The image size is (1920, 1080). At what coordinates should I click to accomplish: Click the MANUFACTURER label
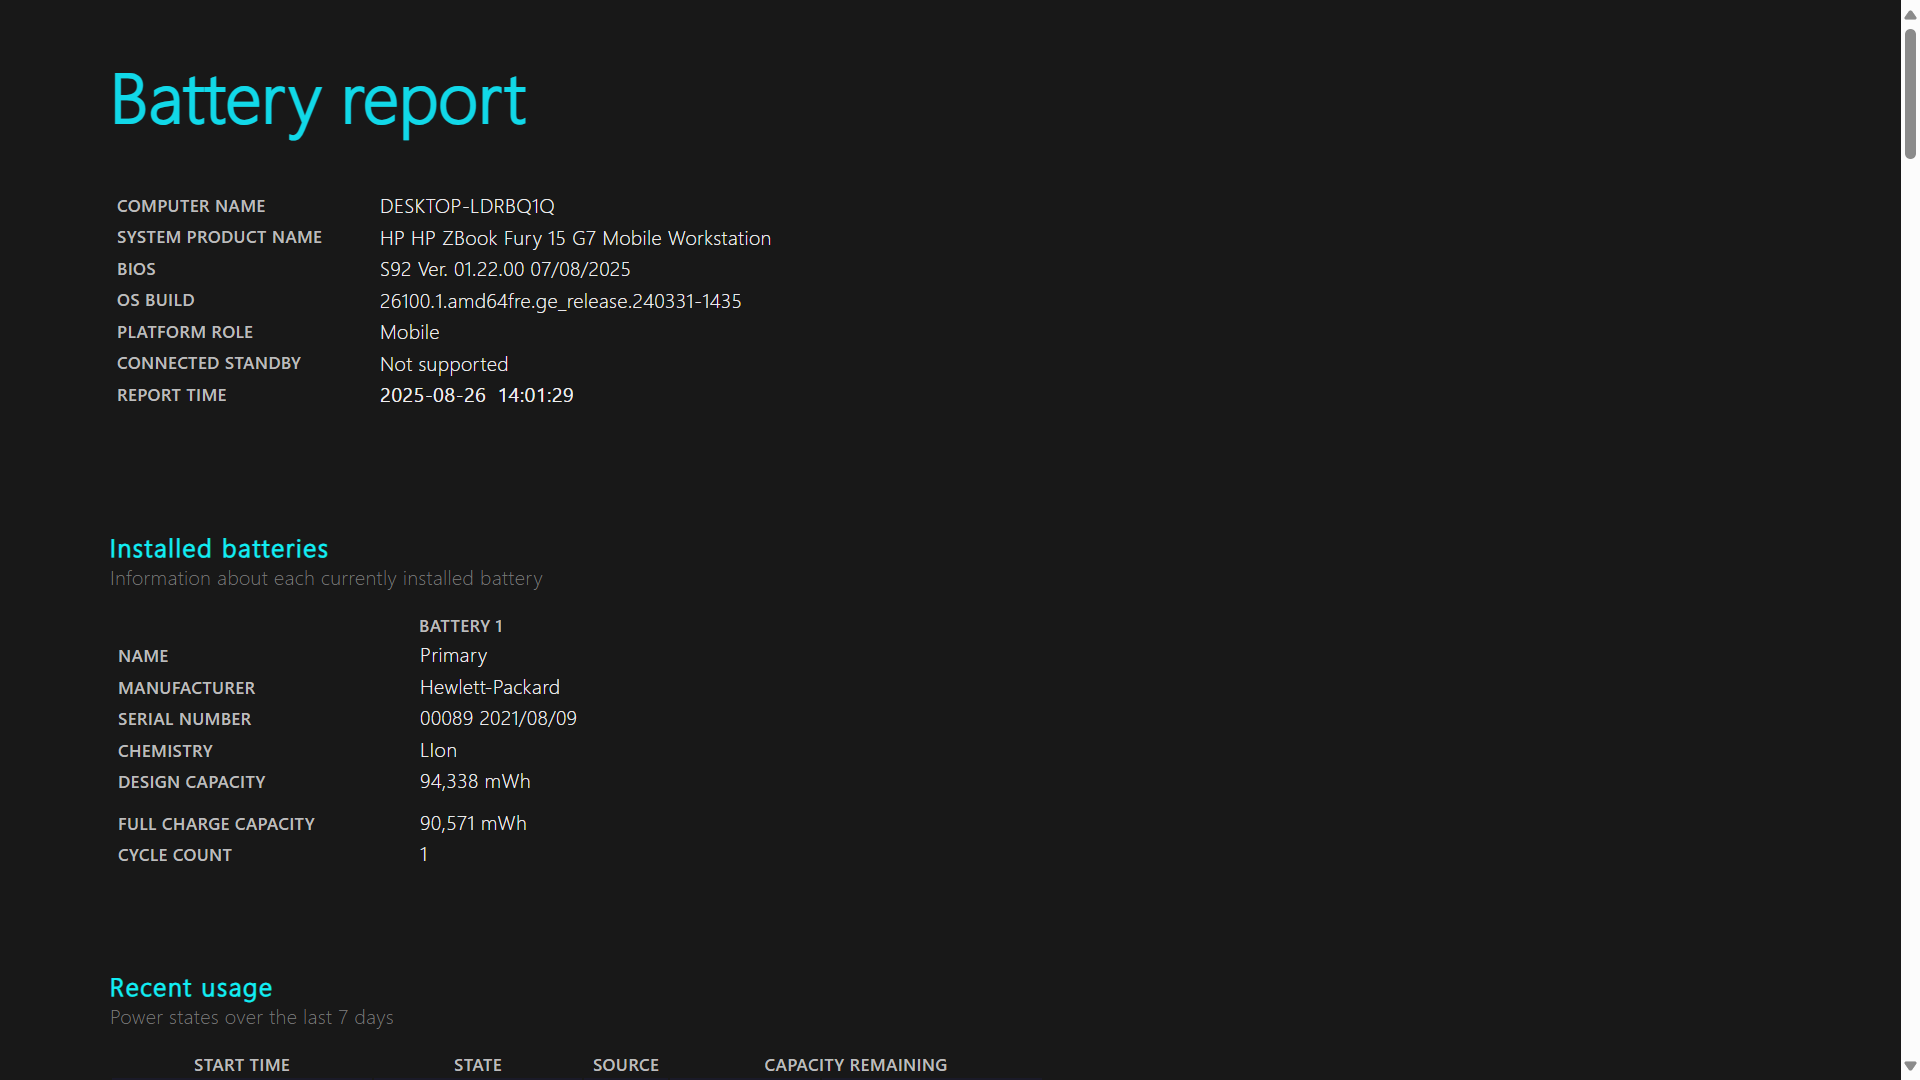click(186, 688)
